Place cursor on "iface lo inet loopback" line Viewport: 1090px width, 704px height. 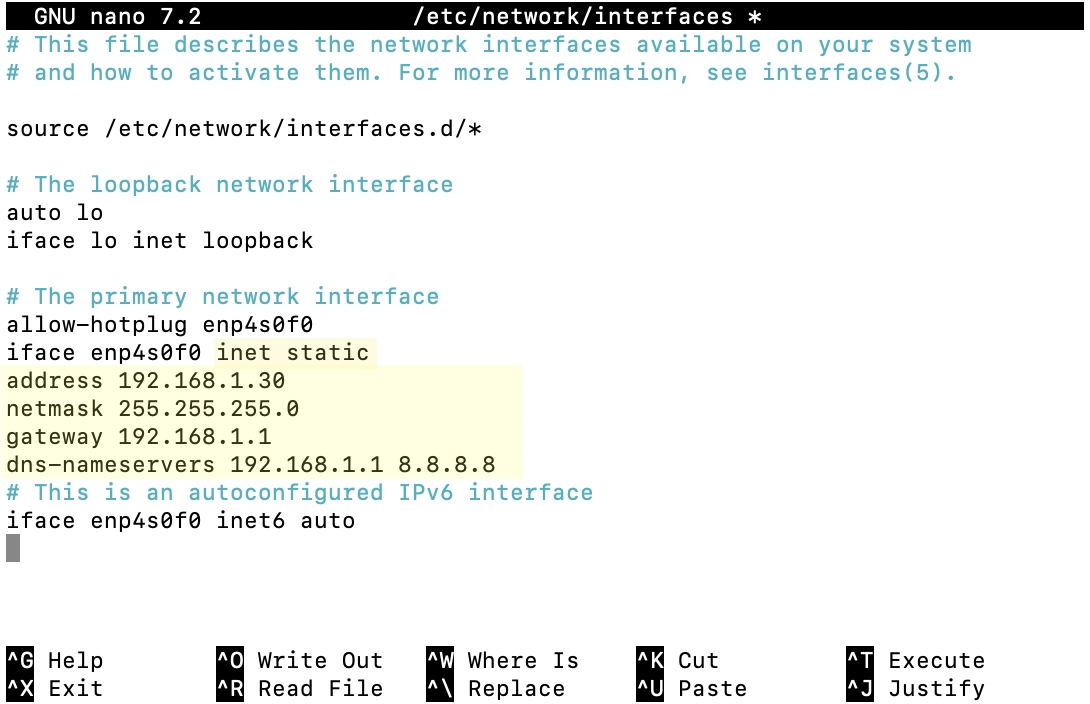(x=160, y=240)
